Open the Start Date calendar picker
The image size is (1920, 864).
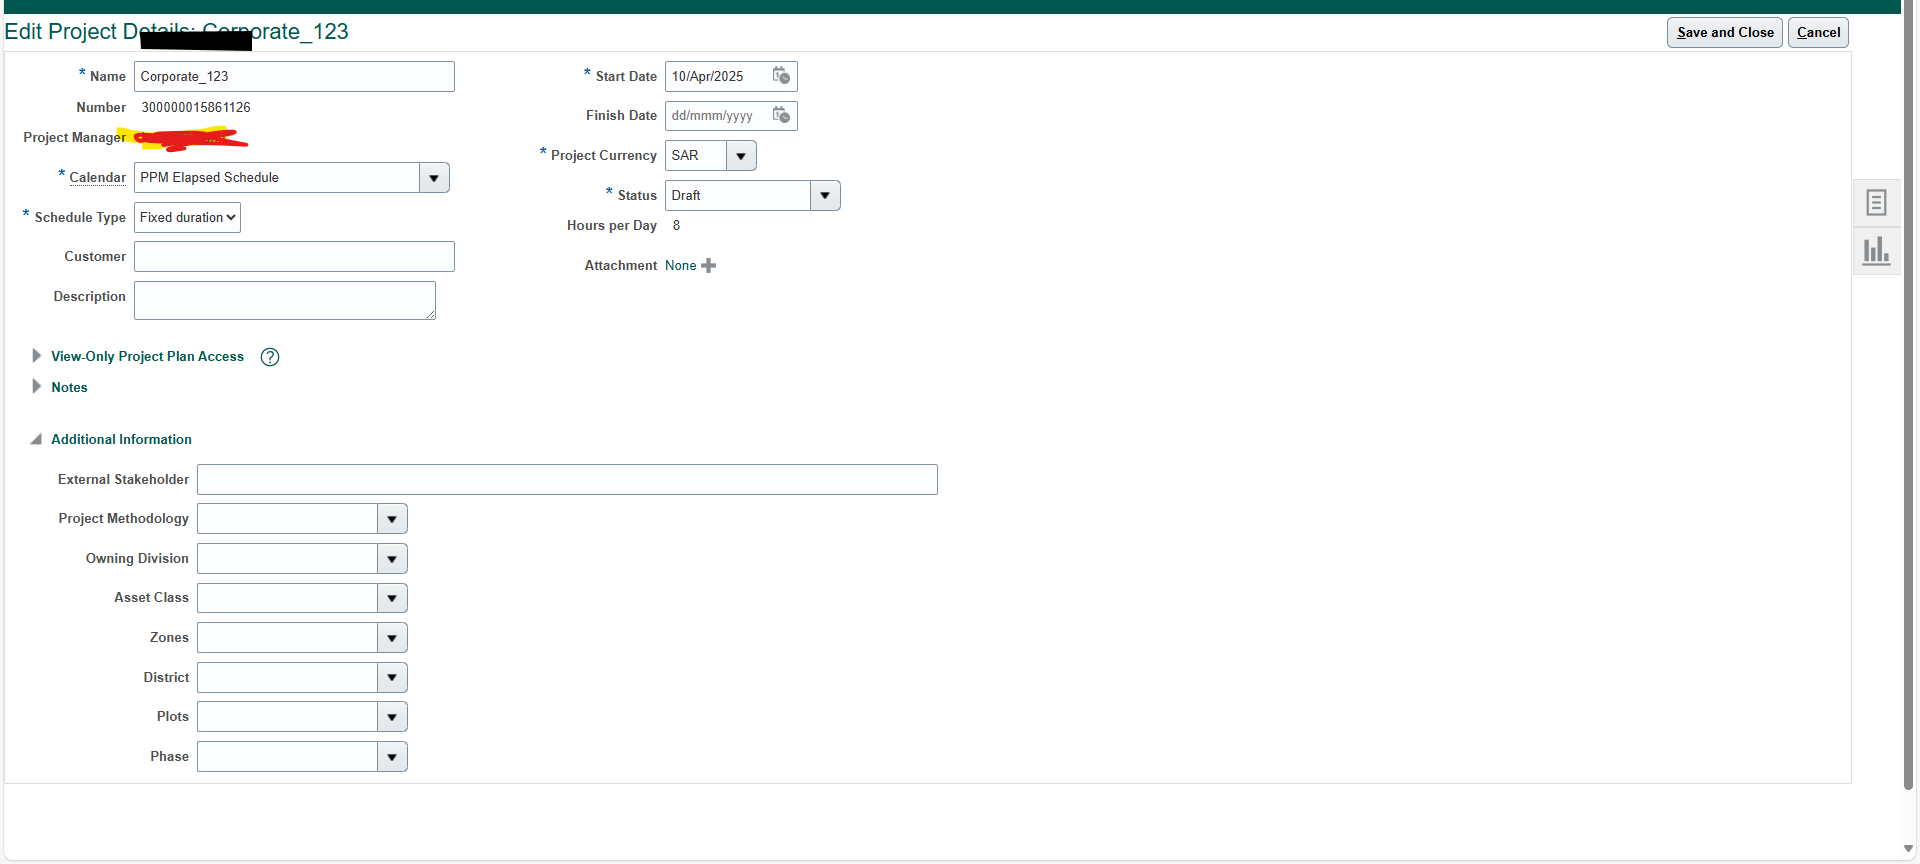[x=781, y=76]
